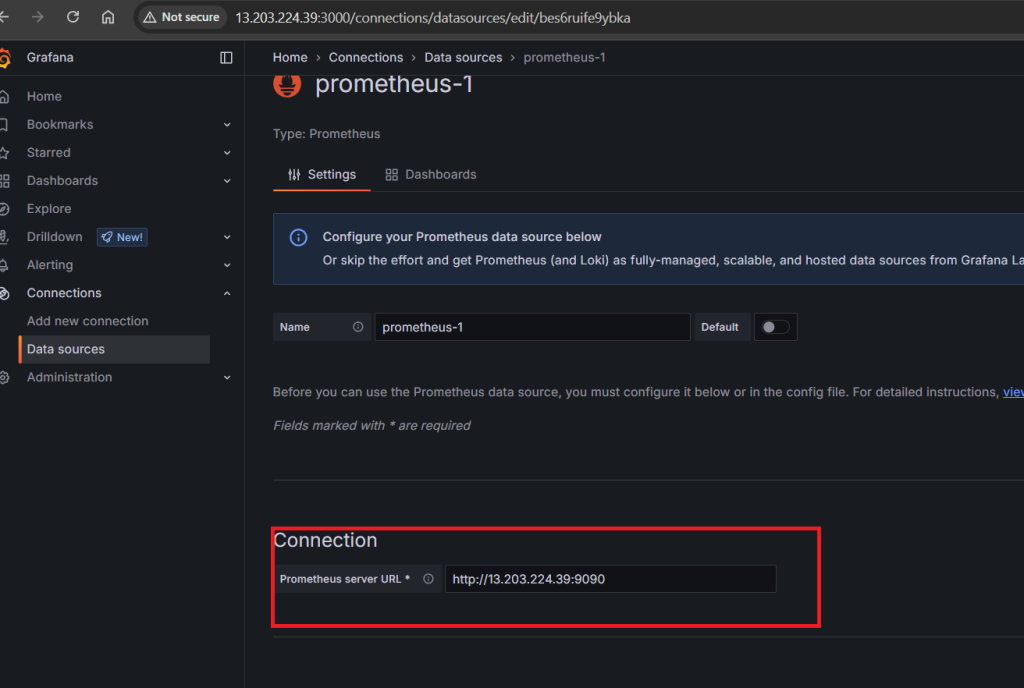Open Dashboards in the sidebar
Viewport: 1024px width, 688px height.
62,180
